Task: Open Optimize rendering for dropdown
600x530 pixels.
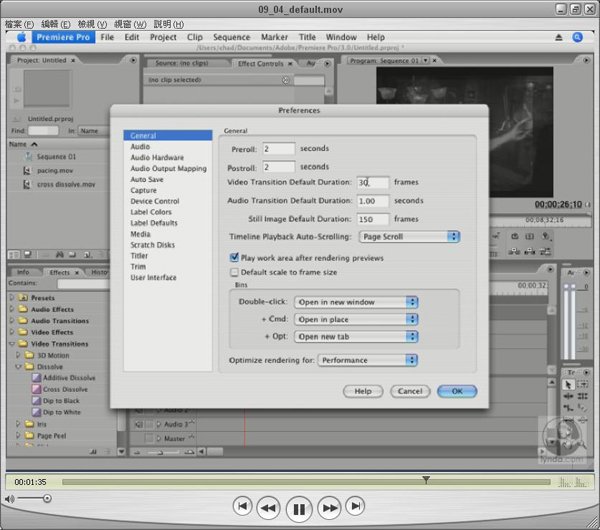Action: tap(367, 360)
